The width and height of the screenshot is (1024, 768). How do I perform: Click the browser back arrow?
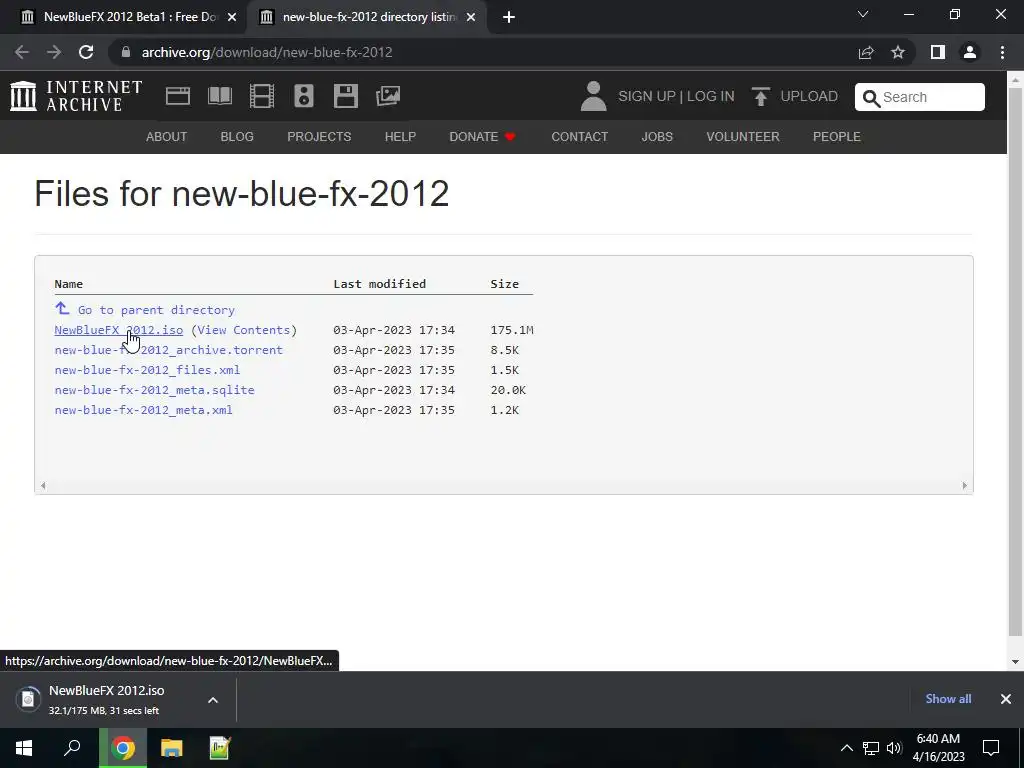22,52
